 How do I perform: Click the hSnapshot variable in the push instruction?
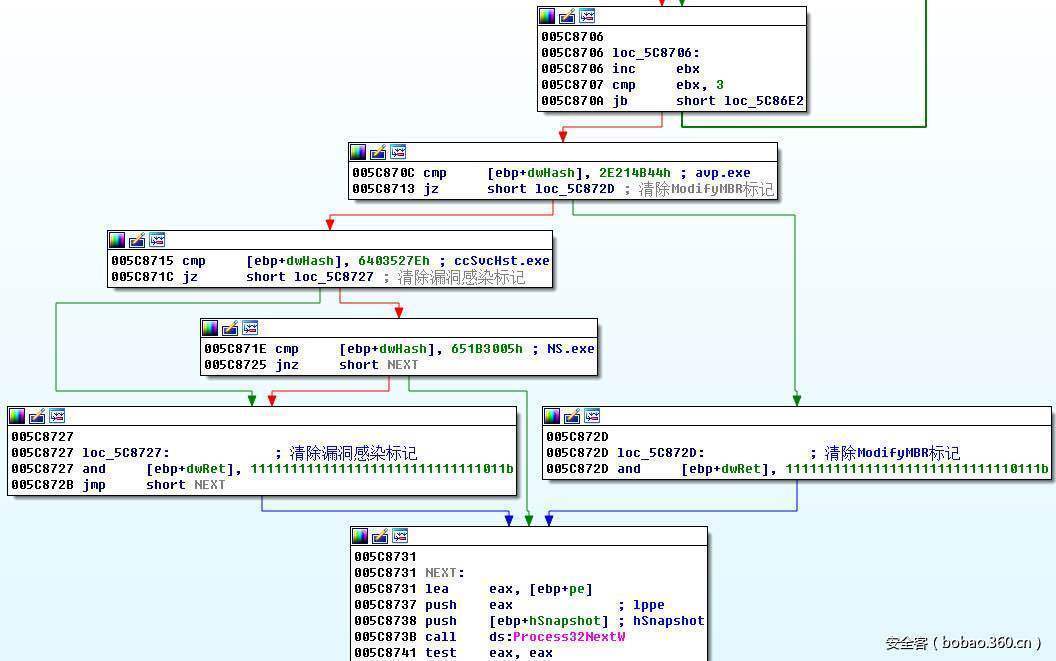tap(569, 621)
